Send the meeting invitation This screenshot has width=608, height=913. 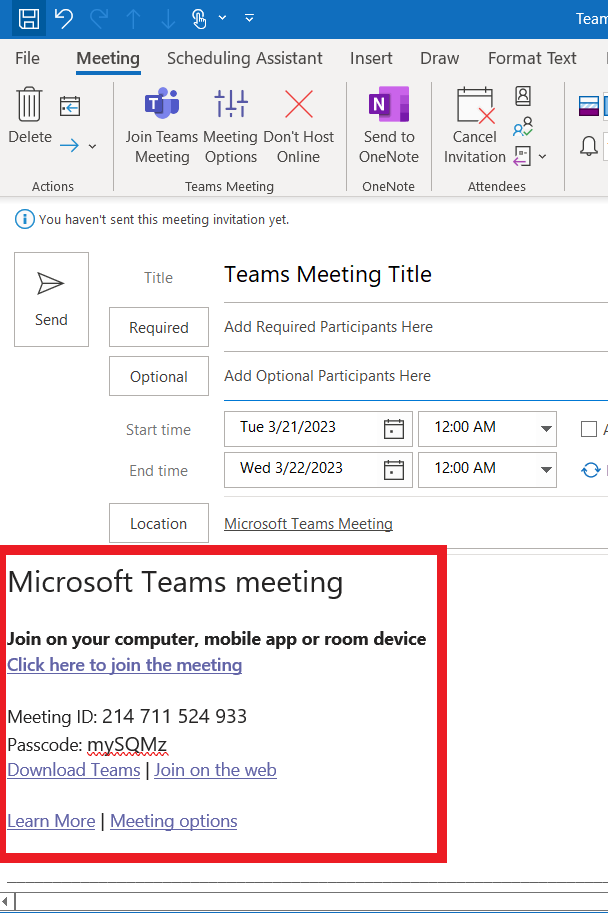click(51, 299)
